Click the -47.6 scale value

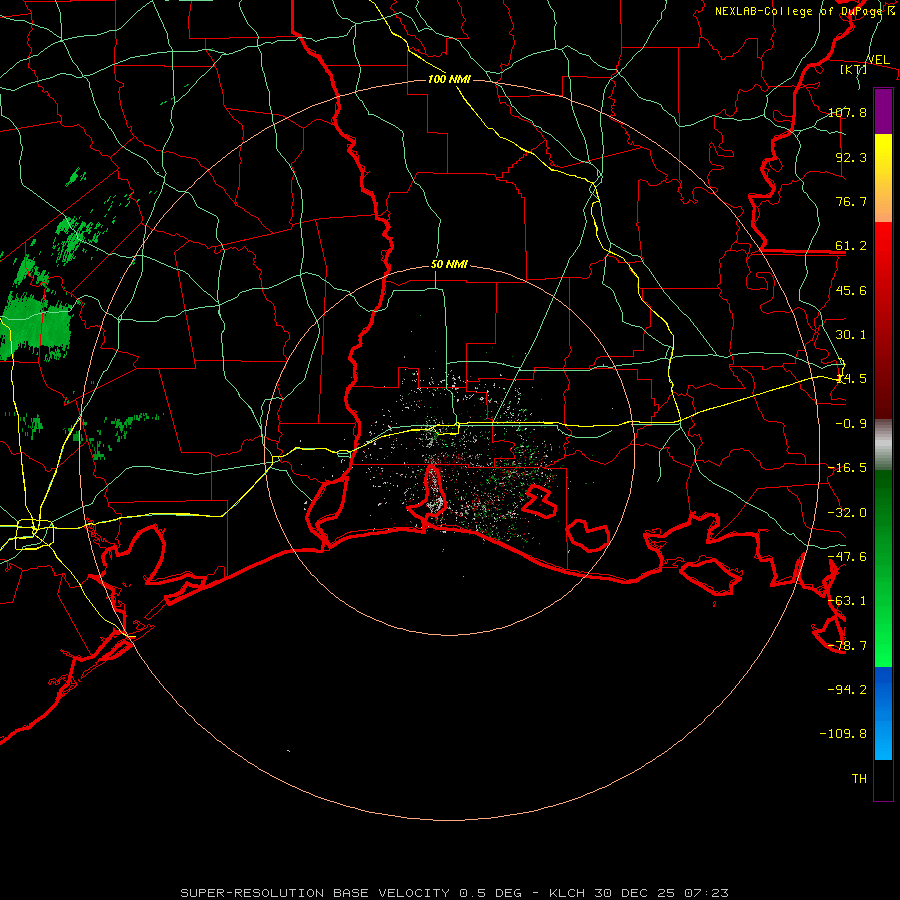pyautogui.click(x=848, y=557)
